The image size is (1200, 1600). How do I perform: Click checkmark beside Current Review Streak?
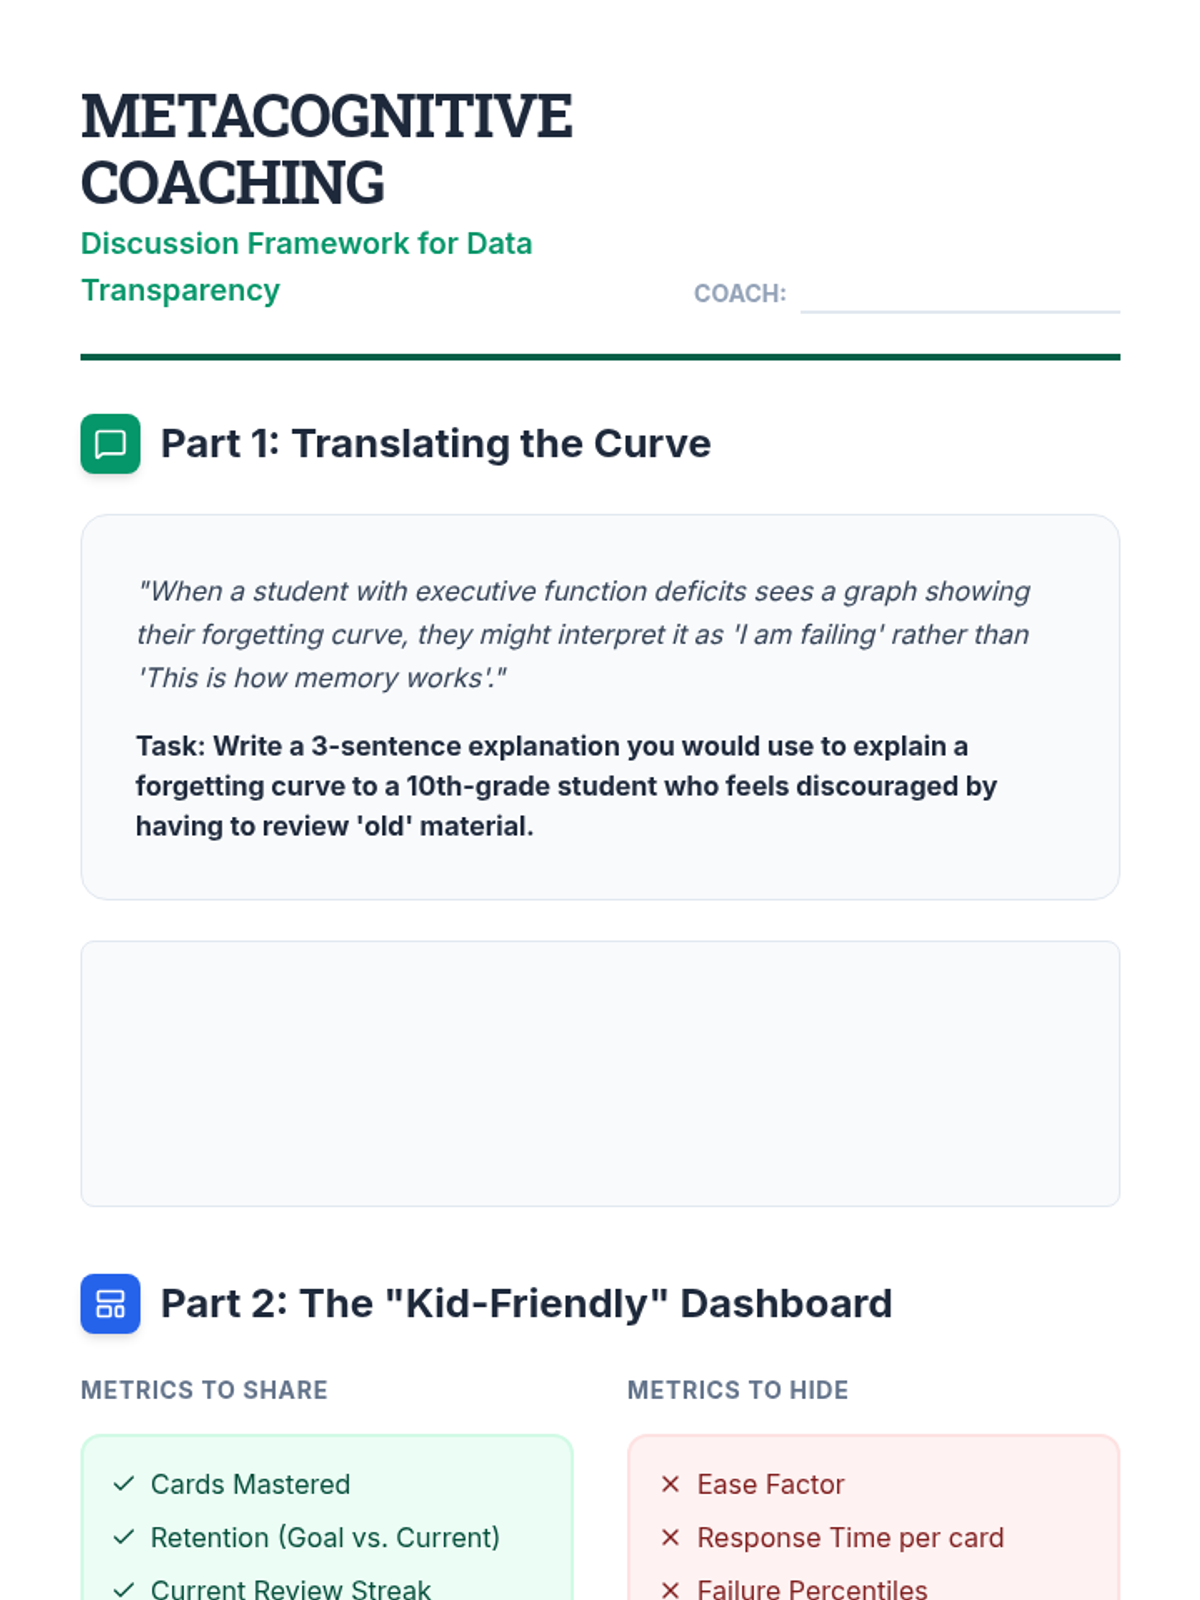point(124,1589)
